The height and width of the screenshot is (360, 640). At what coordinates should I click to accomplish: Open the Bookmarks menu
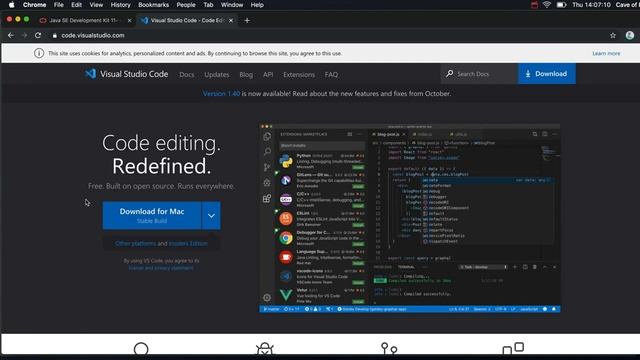153,5
